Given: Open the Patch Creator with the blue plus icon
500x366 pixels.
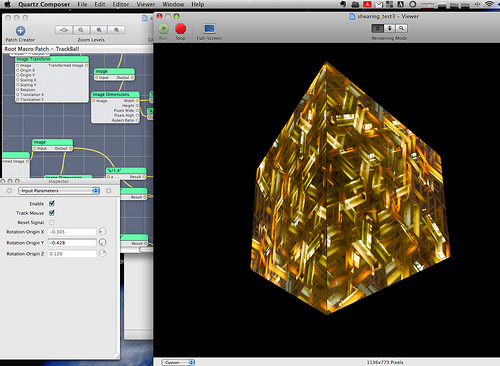Looking at the screenshot, I should [20, 31].
